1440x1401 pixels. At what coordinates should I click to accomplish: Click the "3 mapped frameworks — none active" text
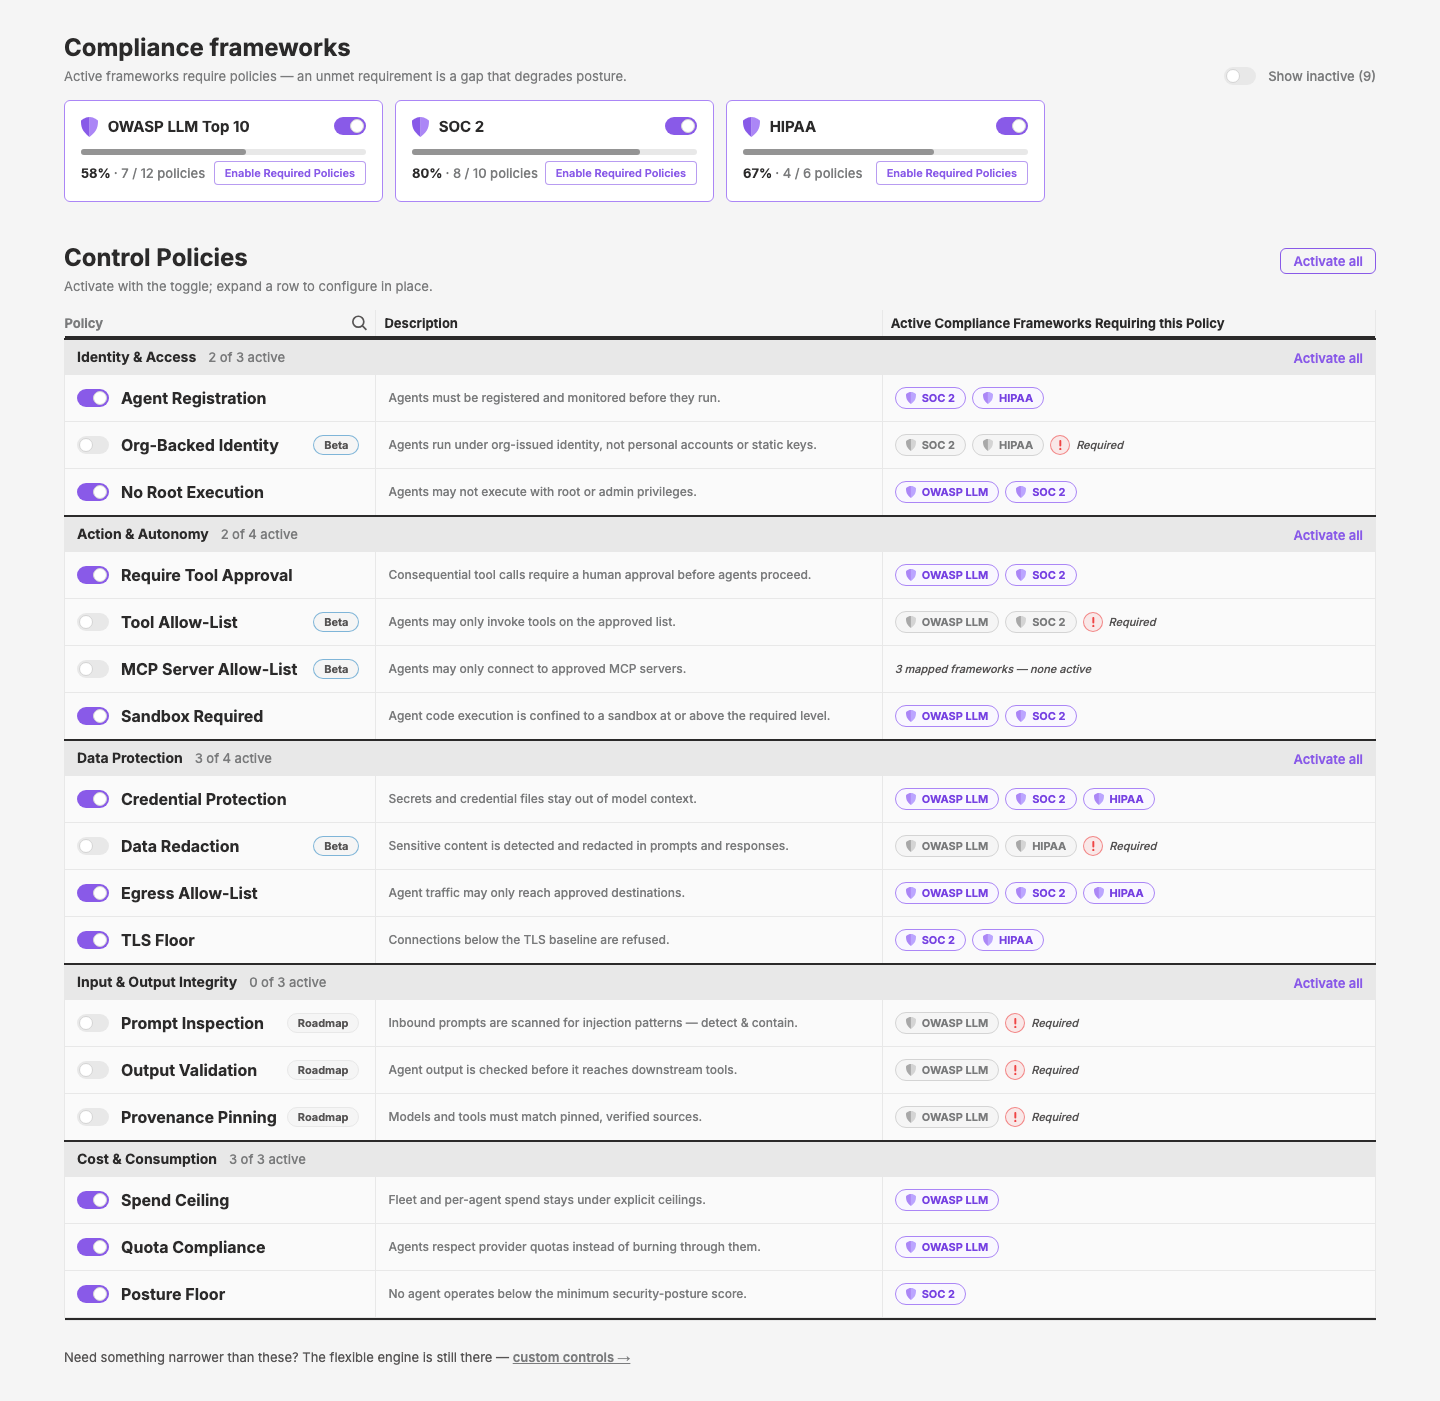993,669
